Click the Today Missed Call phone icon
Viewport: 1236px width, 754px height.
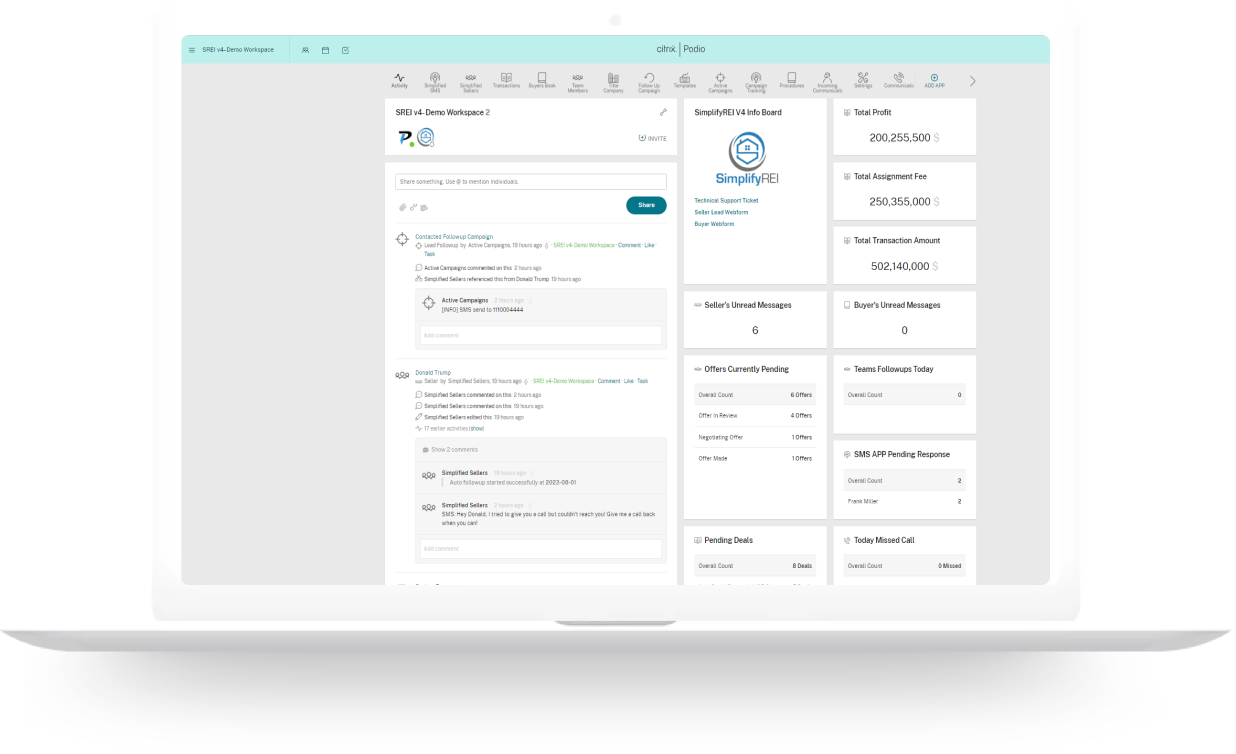pos(848,540)
